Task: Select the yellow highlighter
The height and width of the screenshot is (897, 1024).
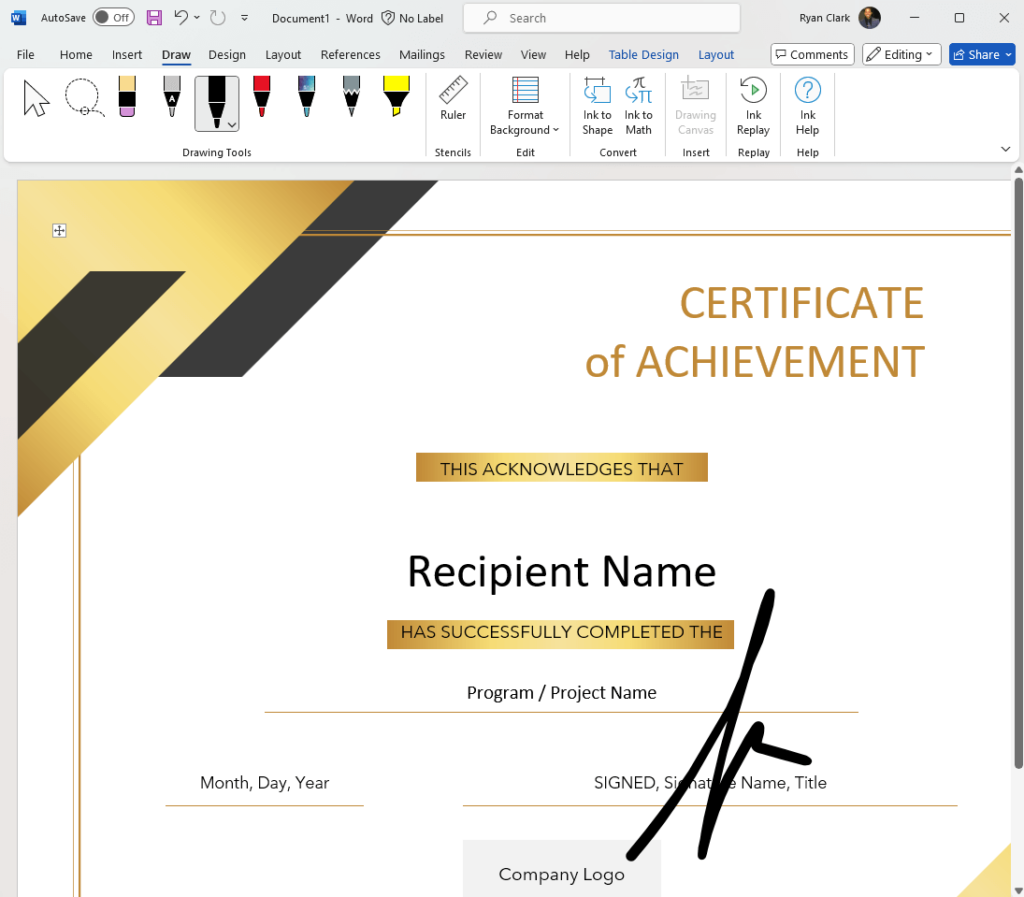Action: [x=396, y=97]
